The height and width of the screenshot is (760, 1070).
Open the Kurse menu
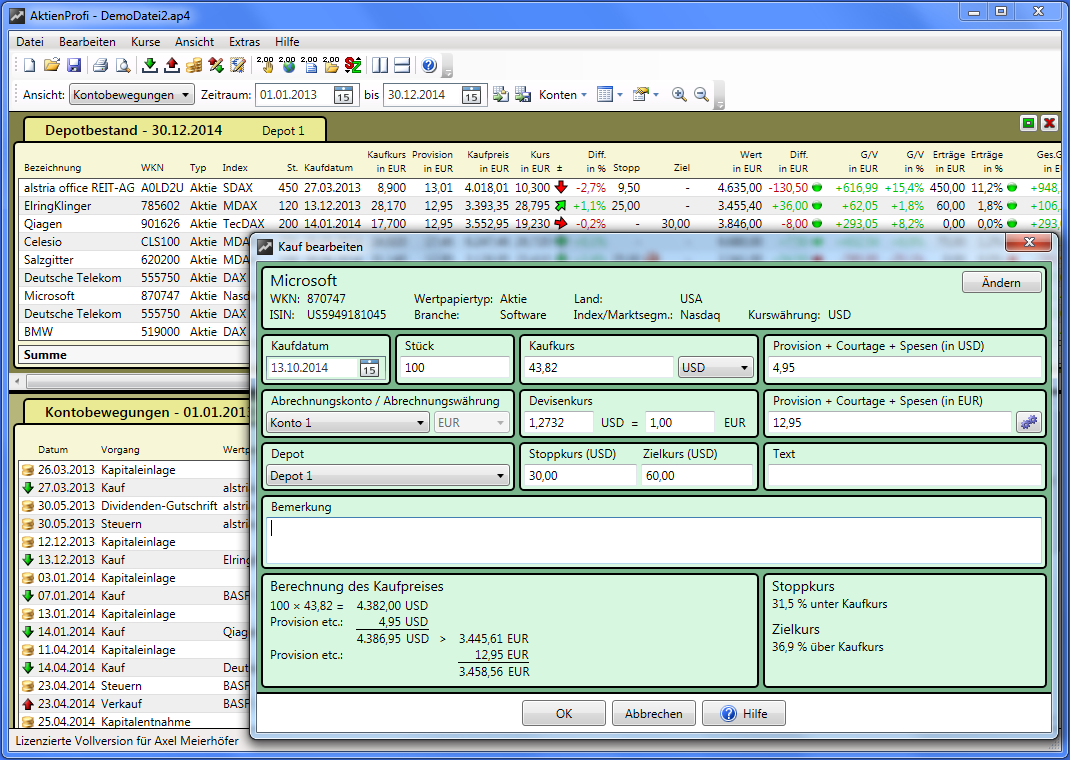[144, 42]
